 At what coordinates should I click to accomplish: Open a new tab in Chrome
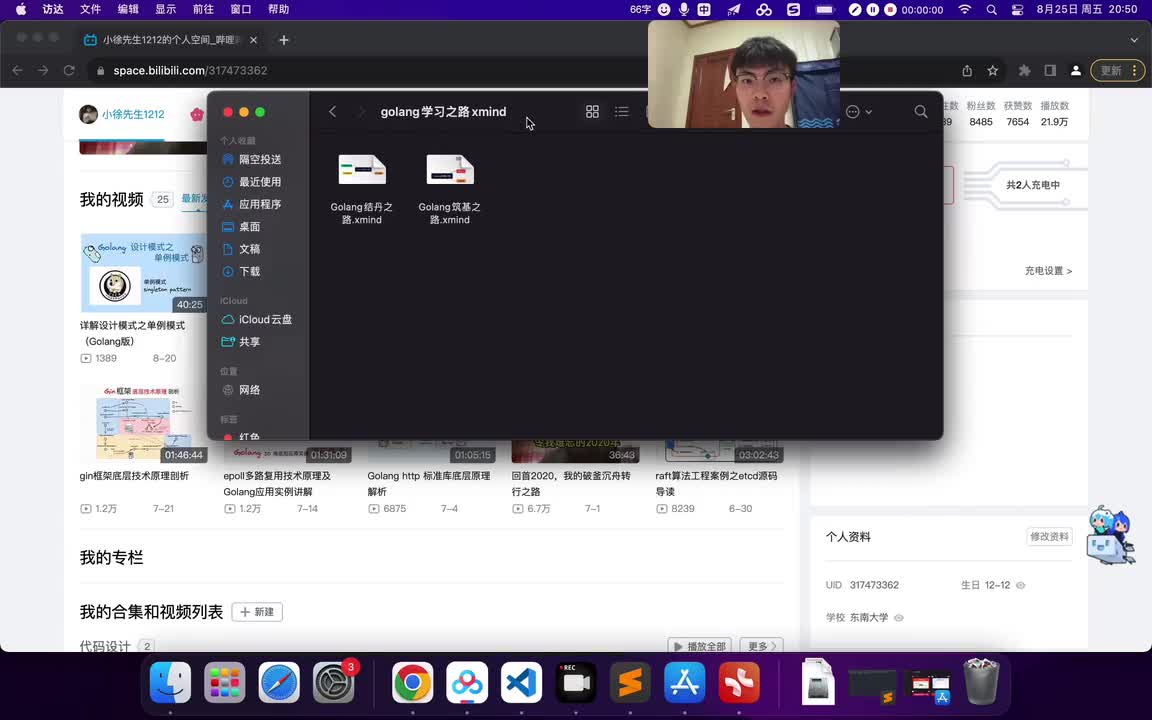[284, 40]
